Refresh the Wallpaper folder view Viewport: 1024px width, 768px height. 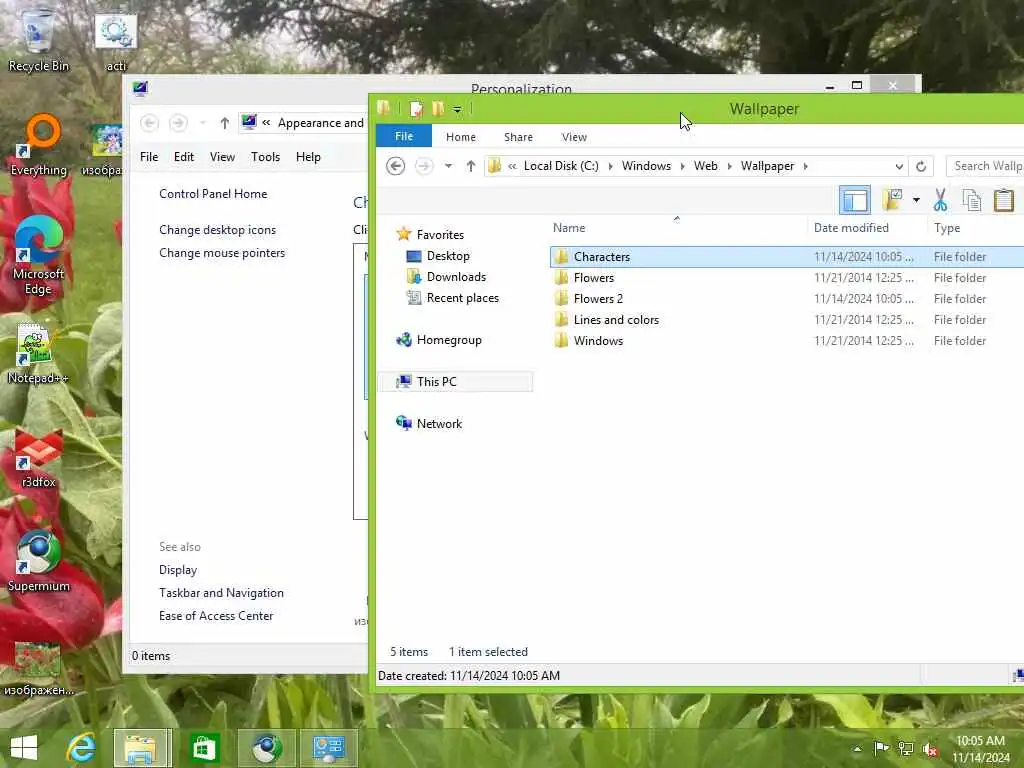tap(921, 166)
